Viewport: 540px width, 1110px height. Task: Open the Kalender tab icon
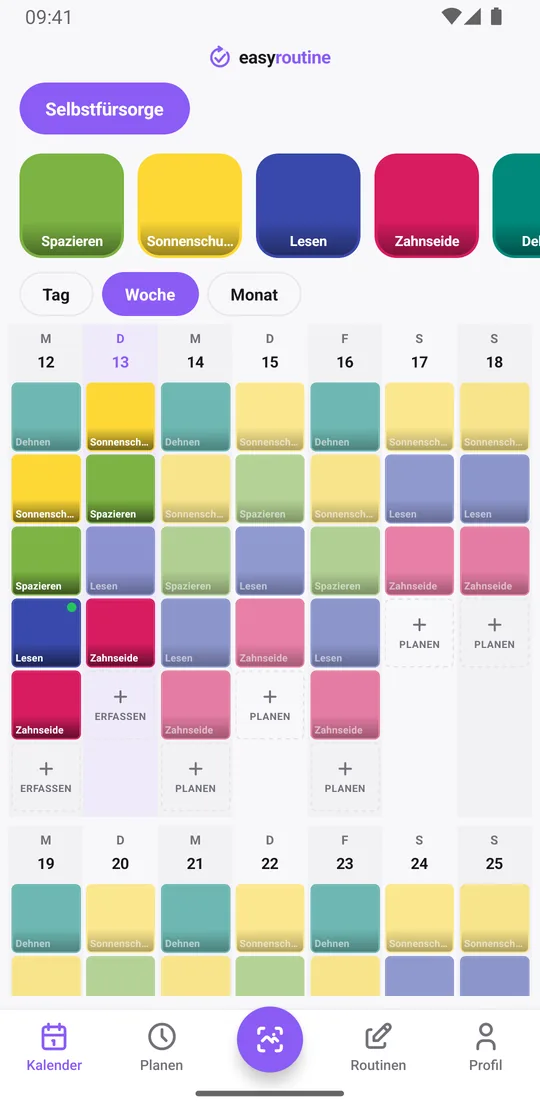[x=54, y=1037]
